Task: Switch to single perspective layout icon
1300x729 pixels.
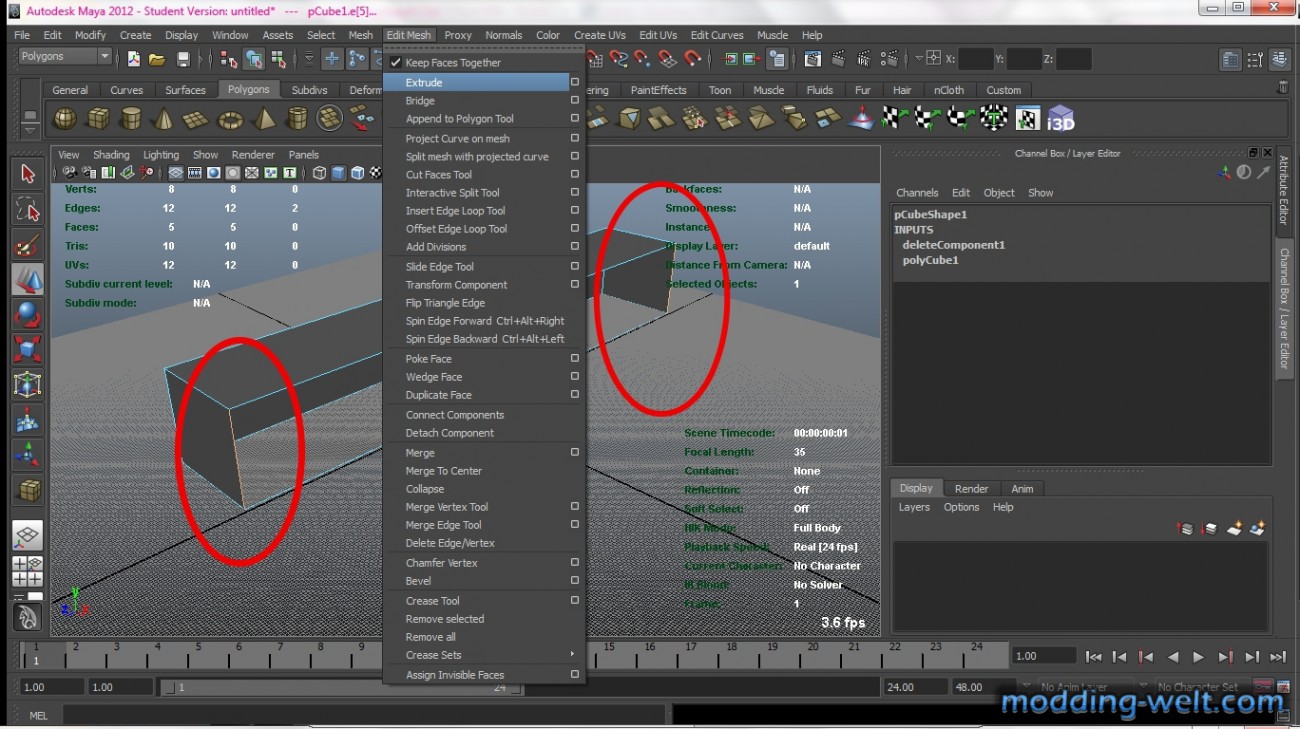Action: (x=28, y=536)
